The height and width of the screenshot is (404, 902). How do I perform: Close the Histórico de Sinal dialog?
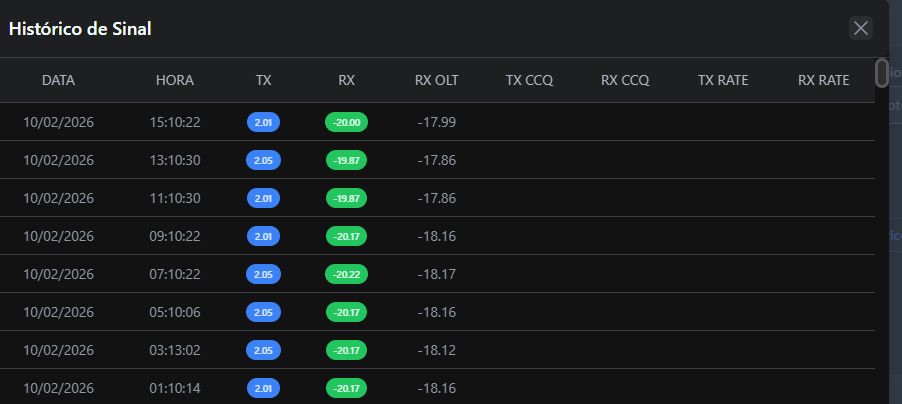(860, 28)
